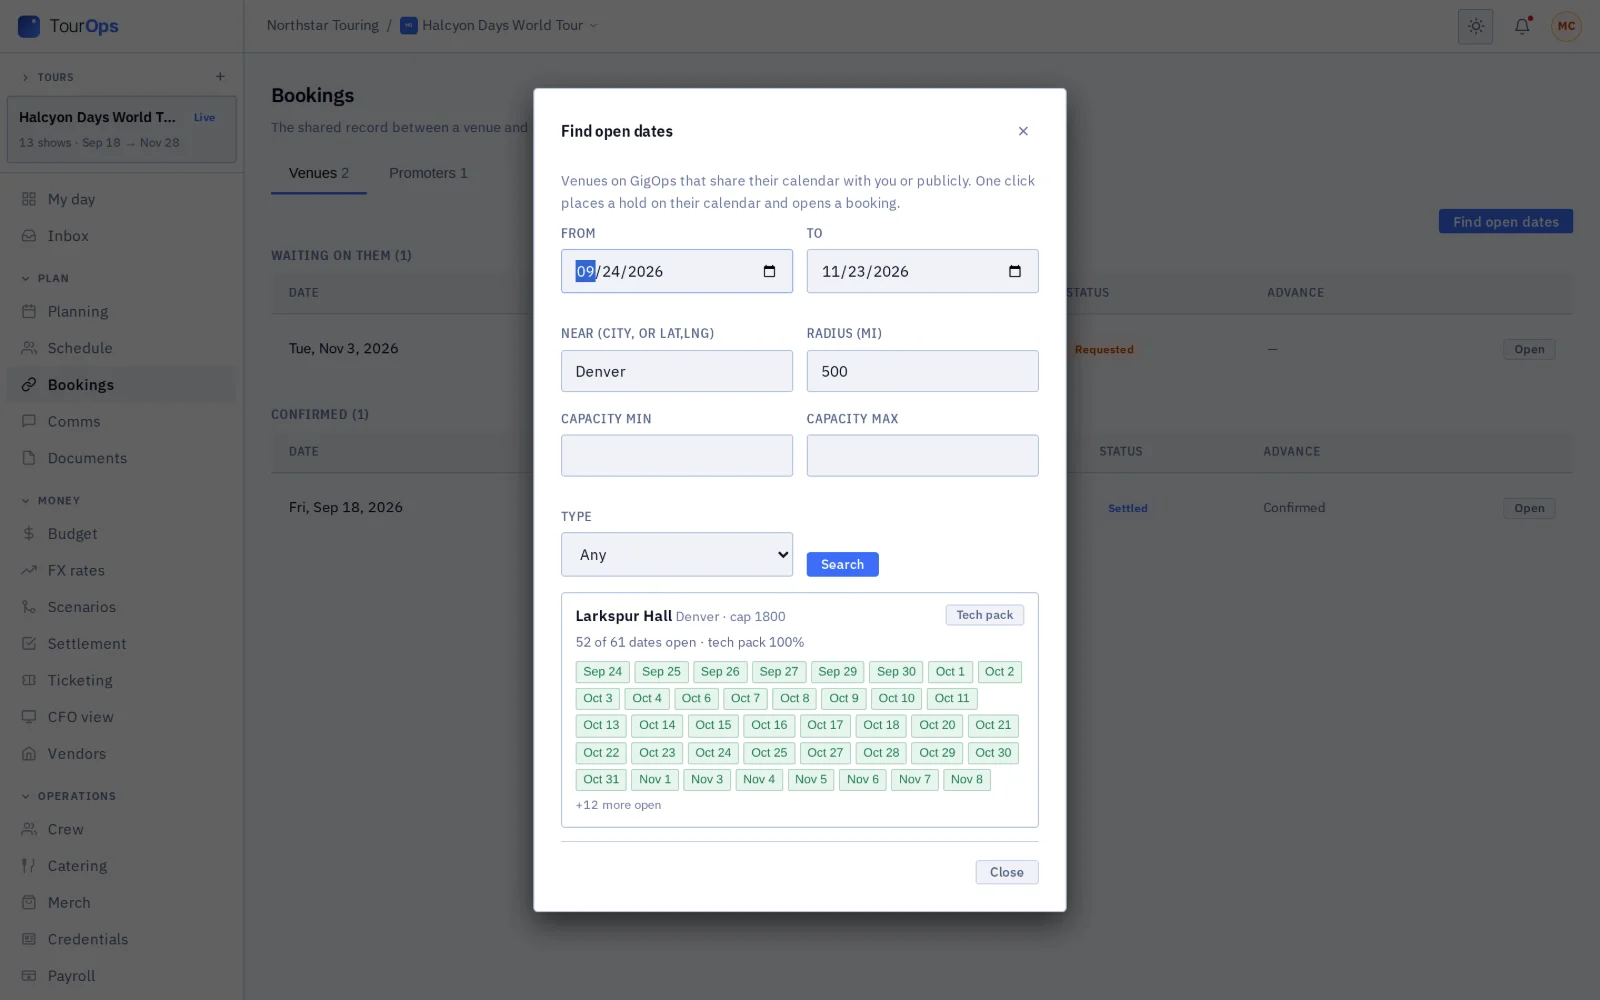Click the blue Search button
Image resolution: width=1600 pixels, height=1000 pixels.
[x=842, y=564]
